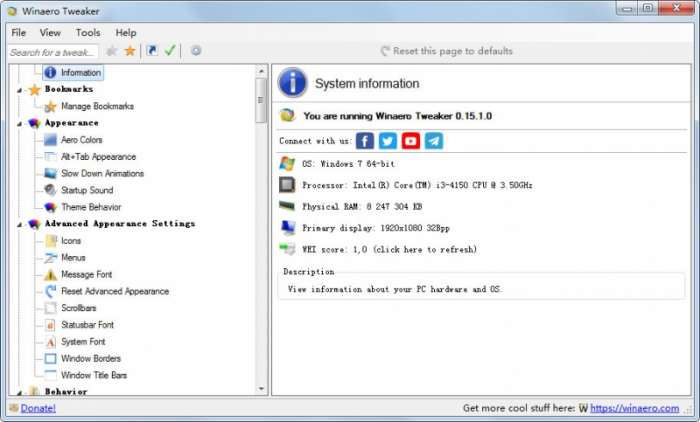This screenshot has height=422, width=700.
Task: Click the Advanced Appearance Settings category label
Action: pos(120,224)
